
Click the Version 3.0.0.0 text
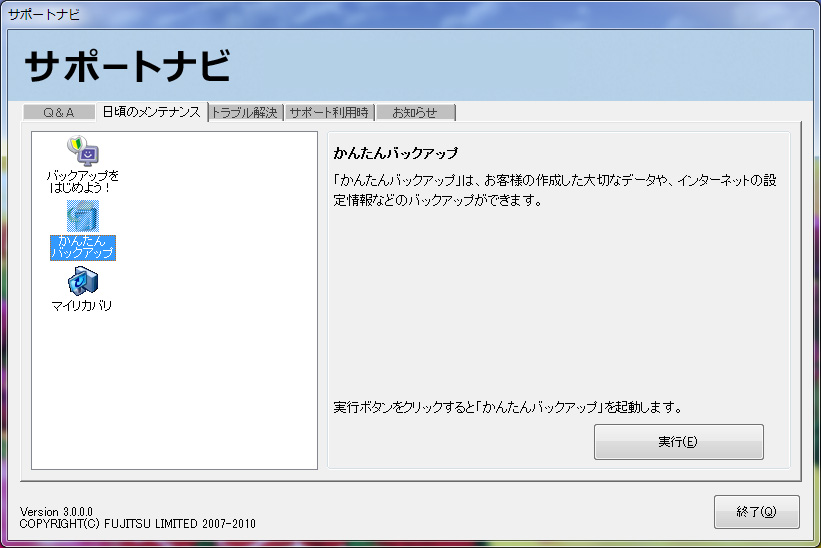pos(56,511)
